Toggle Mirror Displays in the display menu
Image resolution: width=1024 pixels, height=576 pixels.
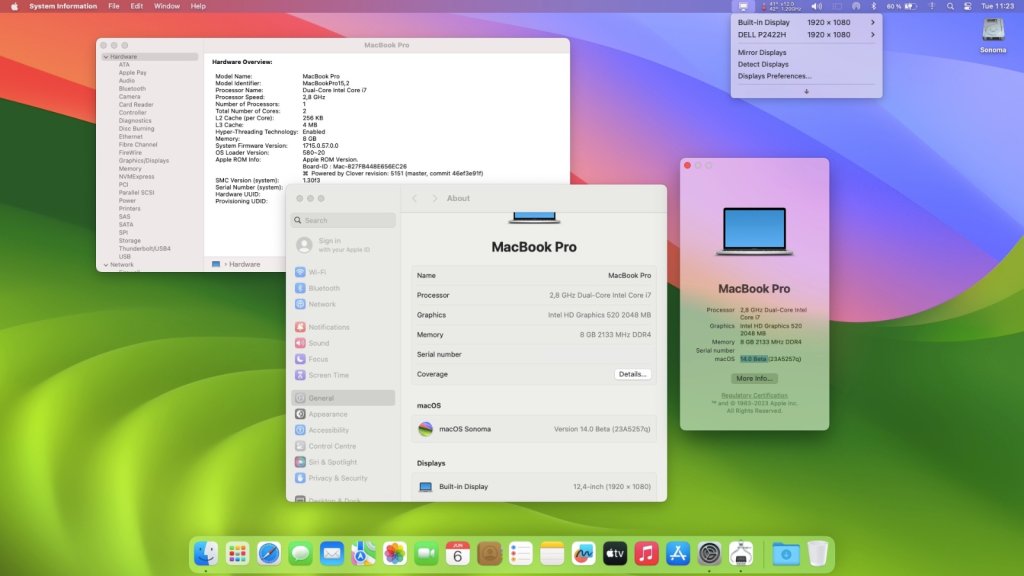pyautogui.click(x=763, y=53)
